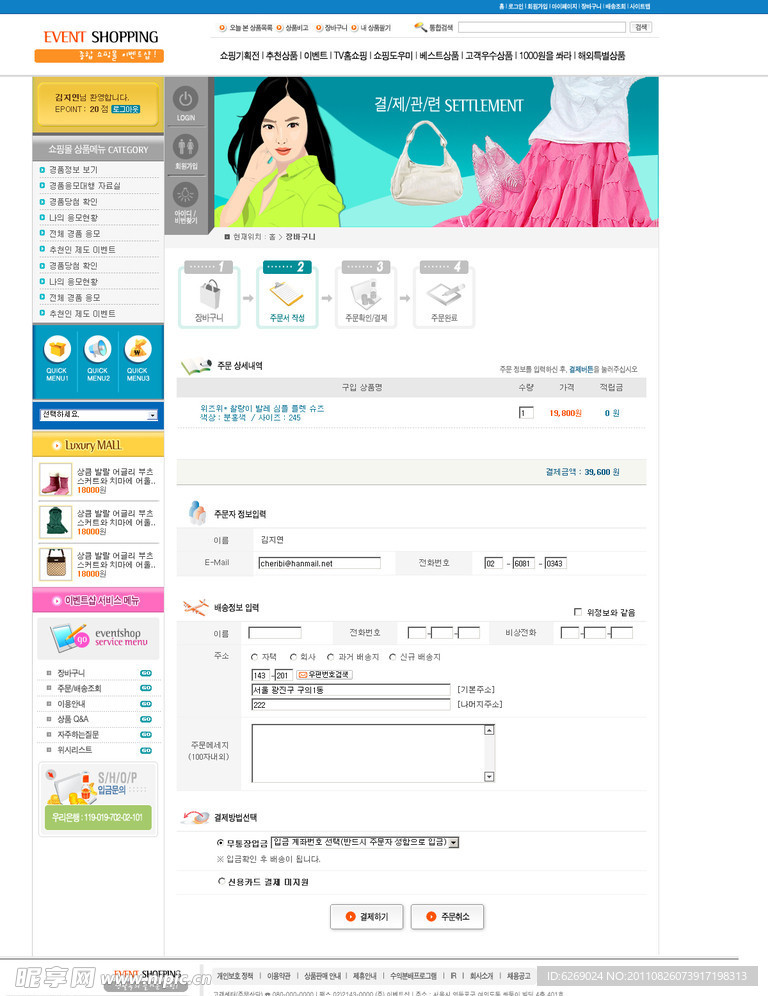Select step 3 주문확인/결제 icon

pos(366,294)
